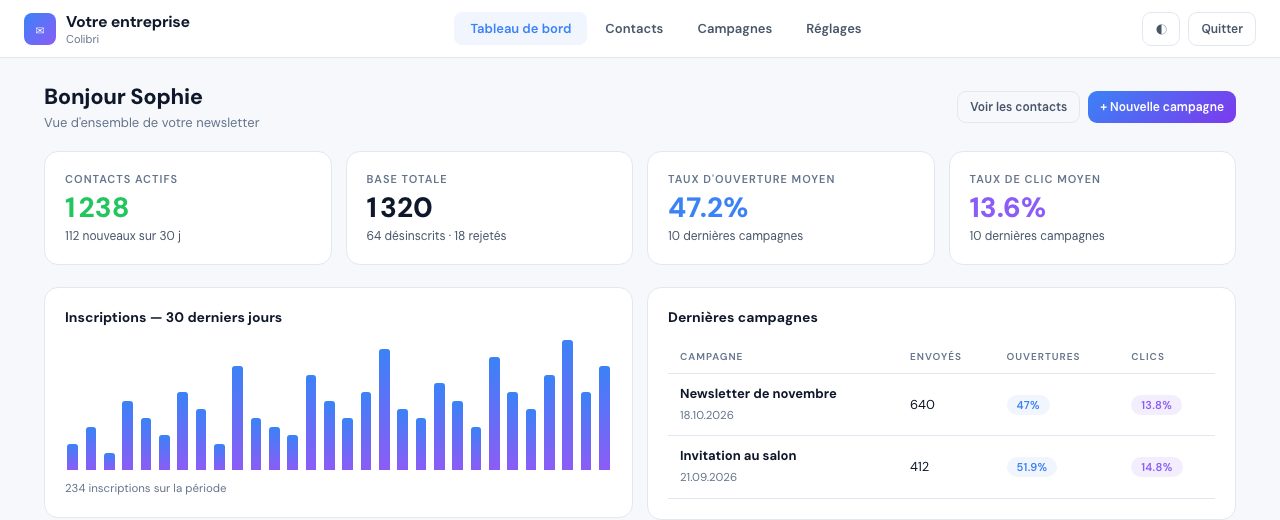1280x520 pixels.
Task: Click the date 18.10.2026
Action: pos(709,415)
